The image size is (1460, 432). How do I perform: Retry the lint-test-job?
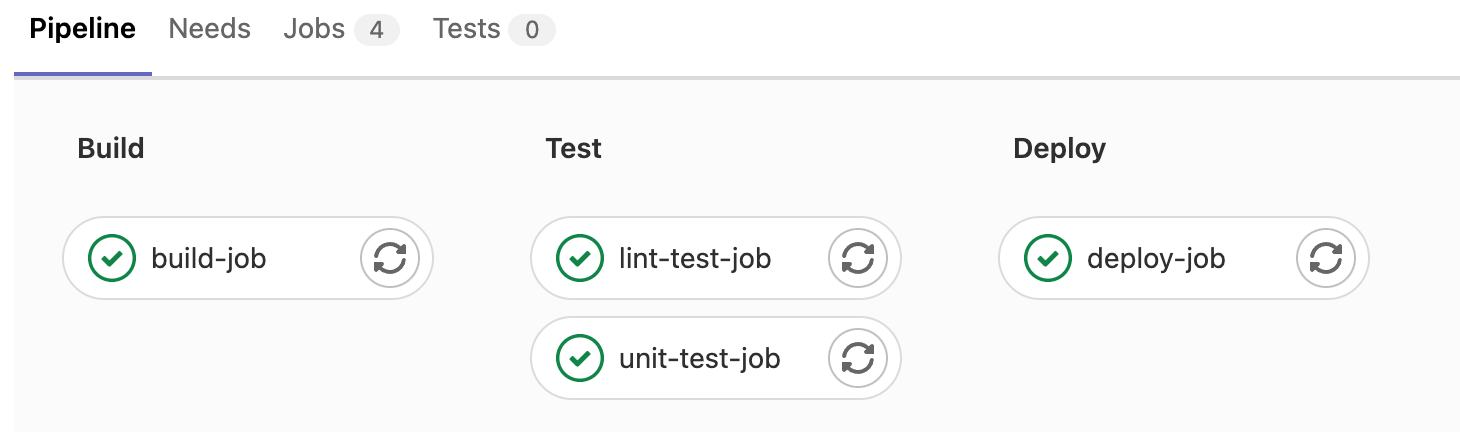click(x=858, y=259)
